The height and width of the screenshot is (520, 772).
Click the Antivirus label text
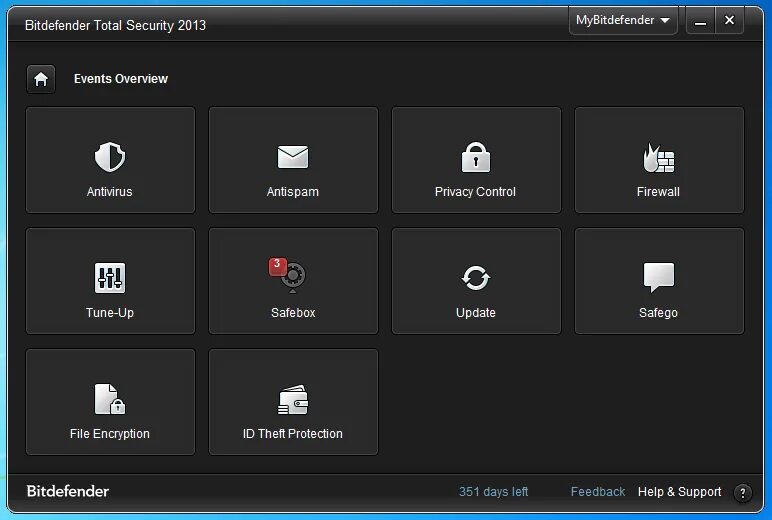[x=109, y=192]
